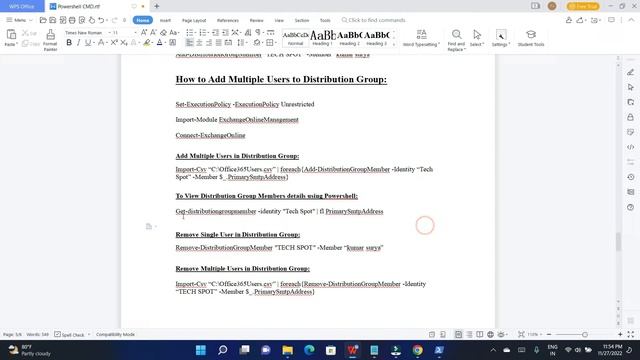Apply subscript formatting
Screen dimensions: 640x360
124,42
